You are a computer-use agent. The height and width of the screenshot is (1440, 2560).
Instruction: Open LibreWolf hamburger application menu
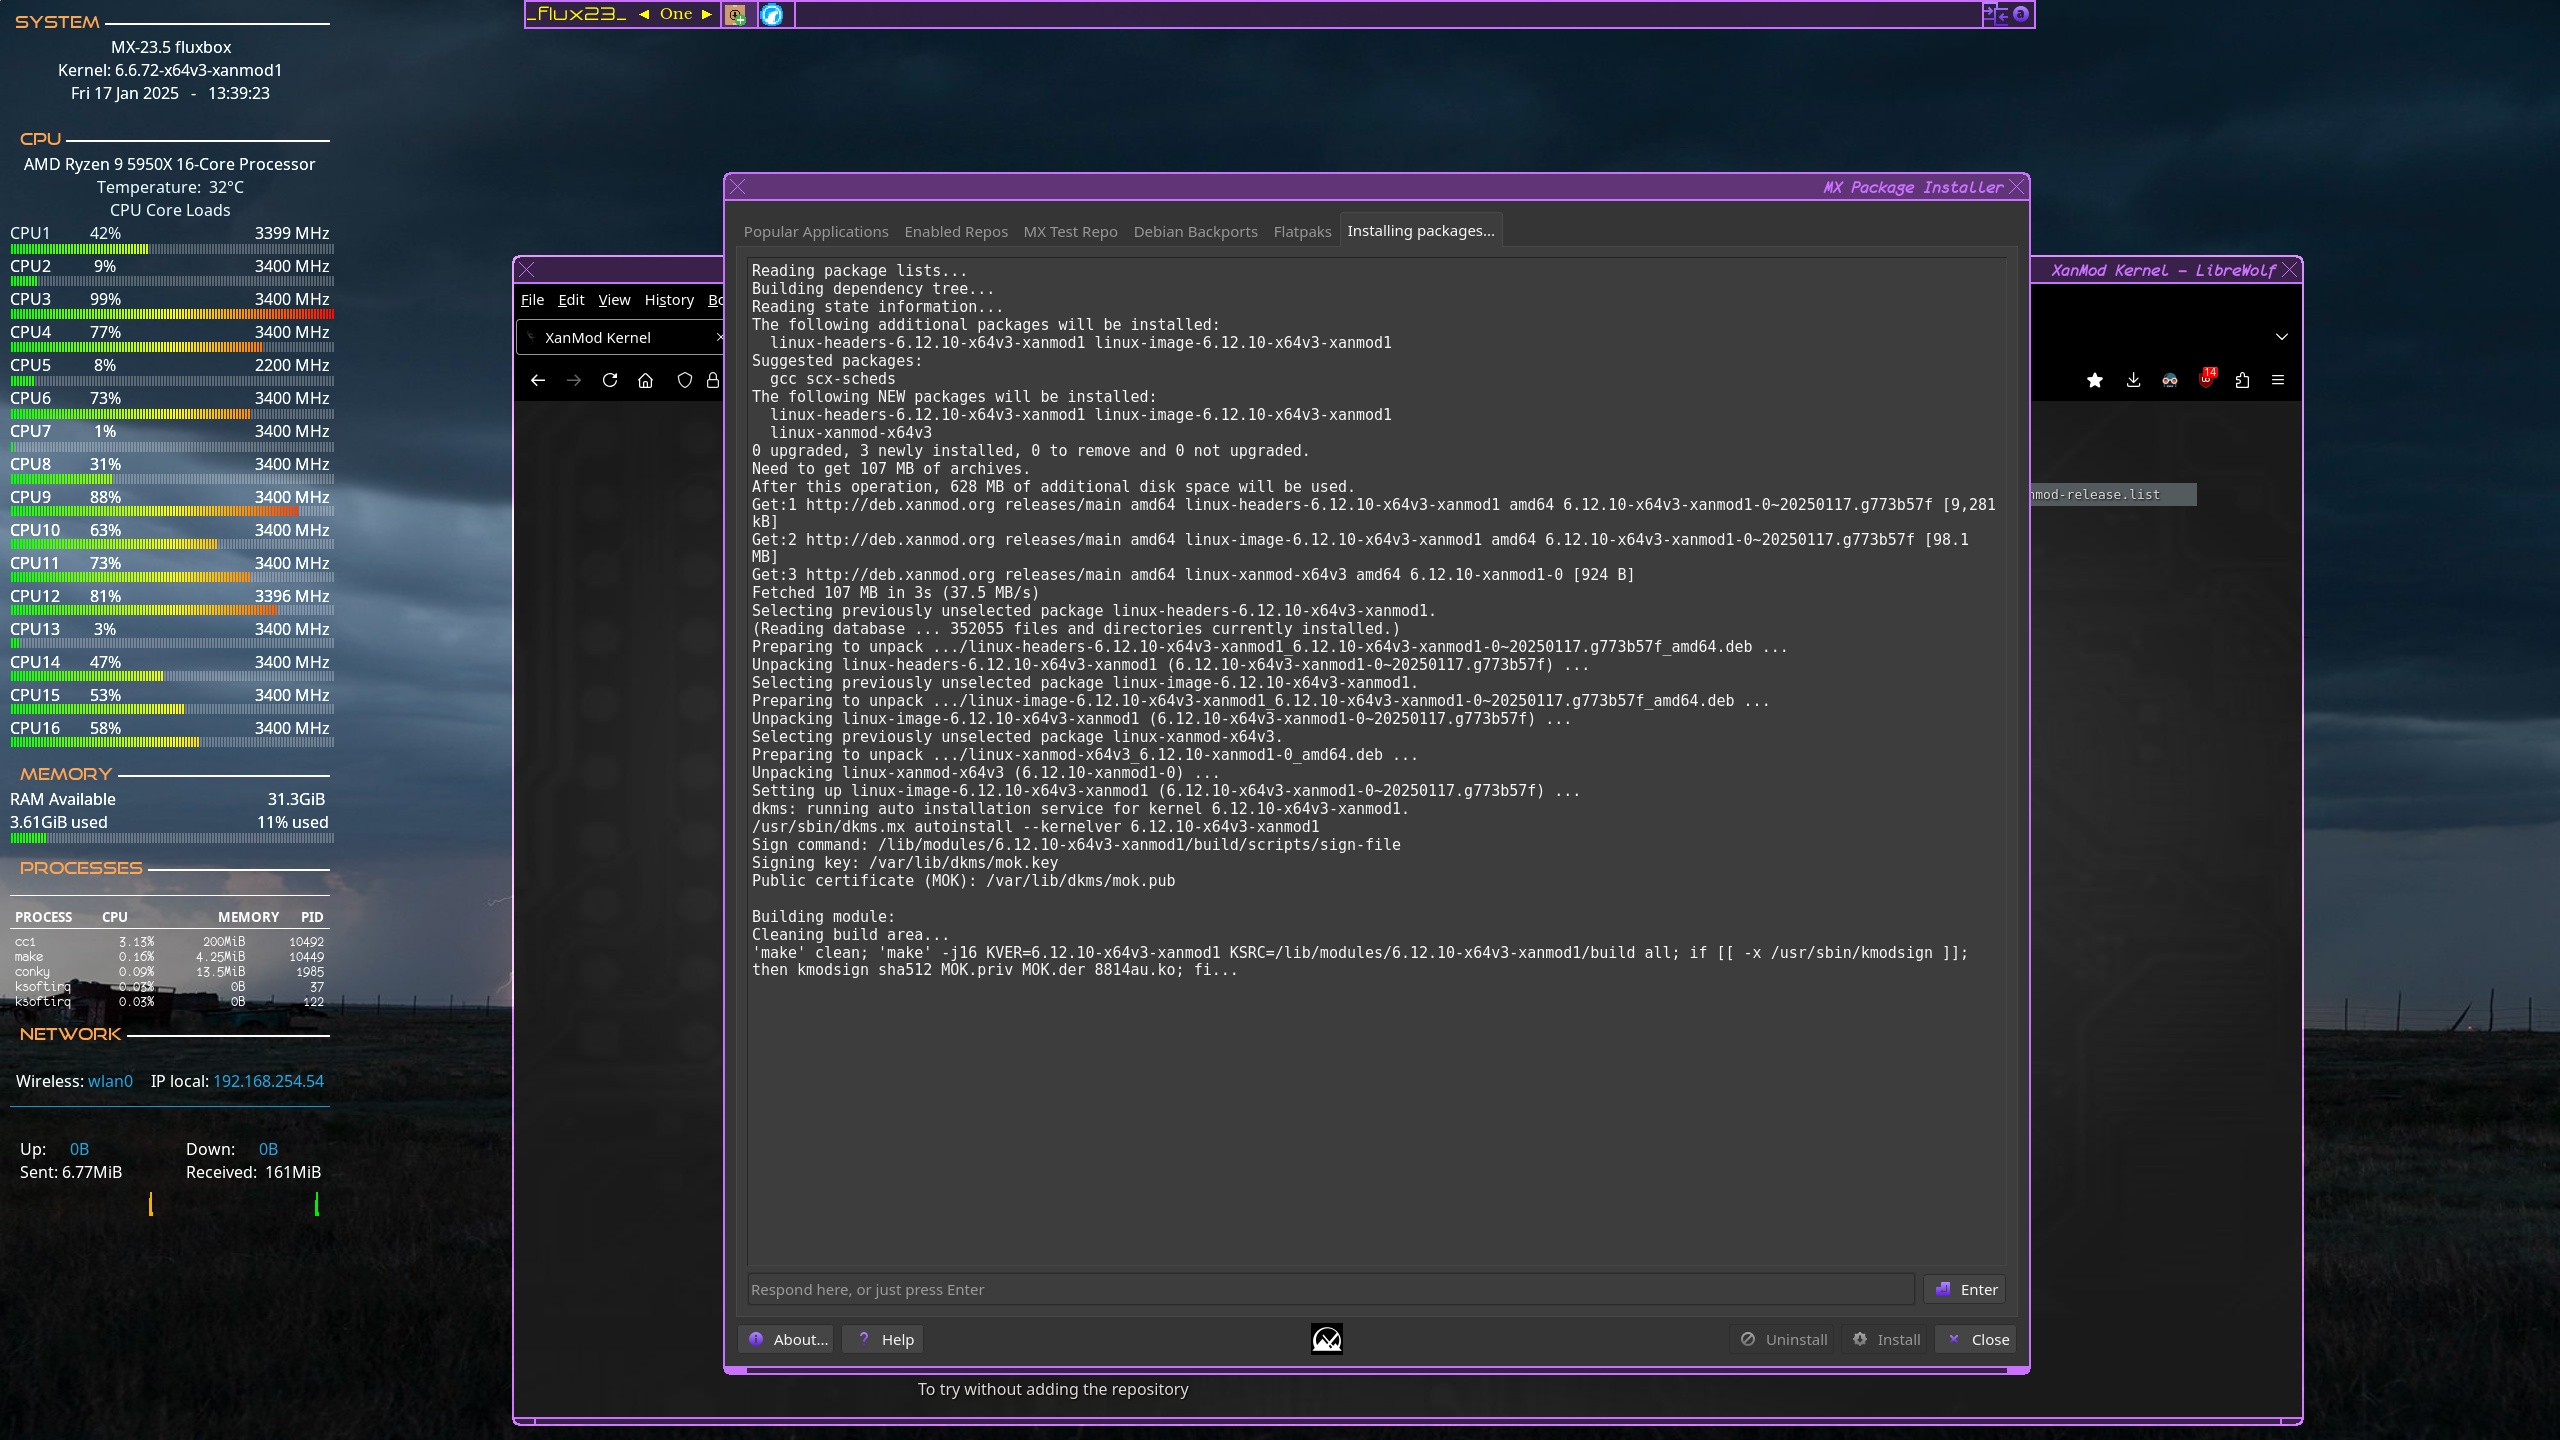(2278, 380)
